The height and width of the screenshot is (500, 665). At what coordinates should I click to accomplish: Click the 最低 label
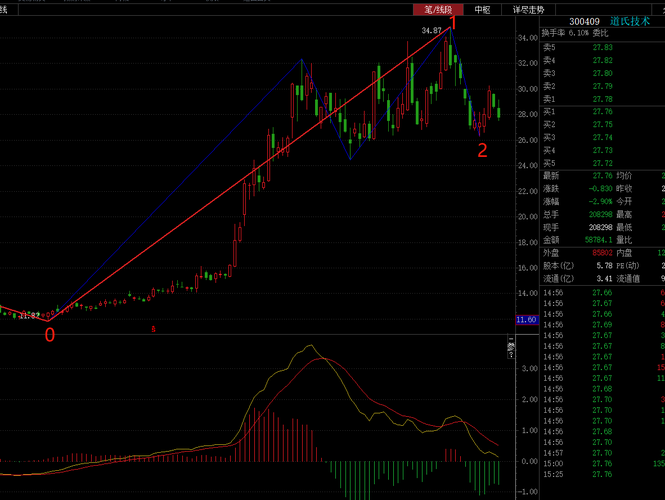[624, 227]
